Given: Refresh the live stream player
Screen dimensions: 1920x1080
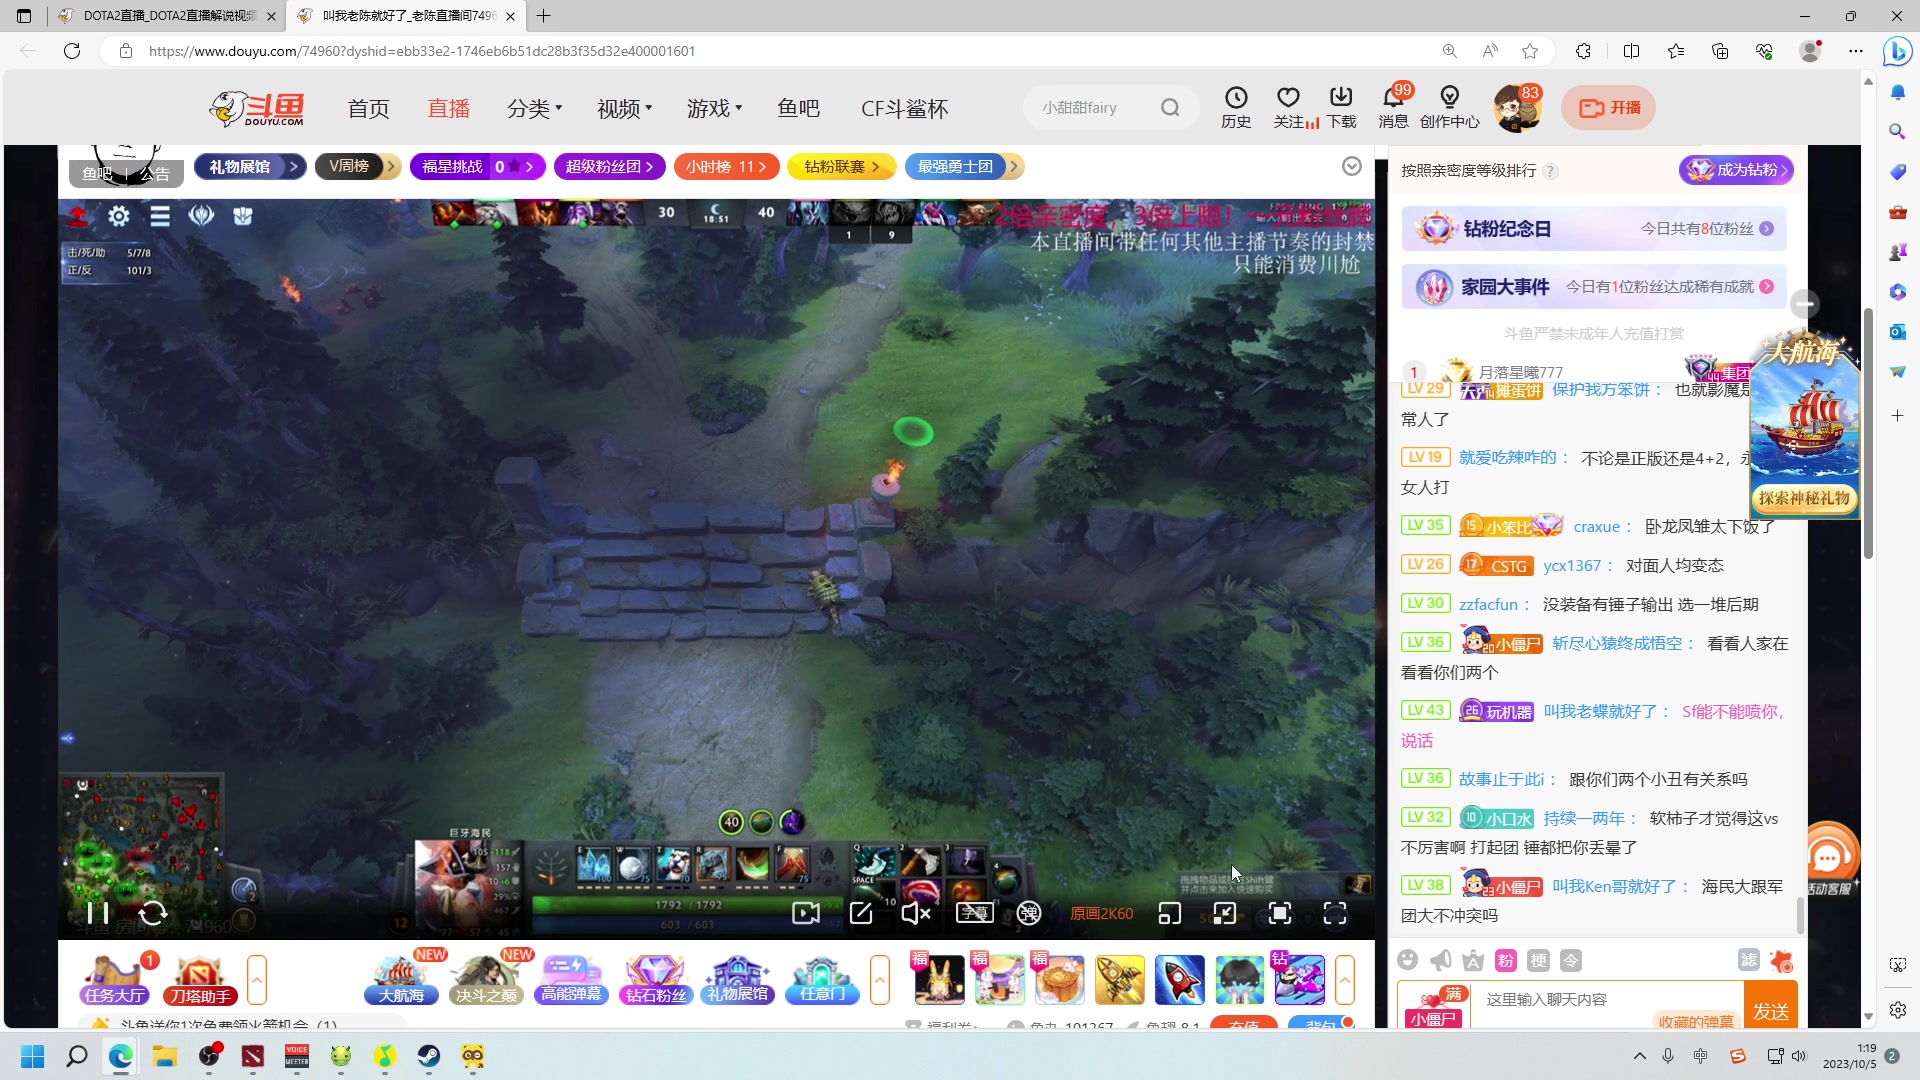Looking at the screenshot, I should 153,913.
